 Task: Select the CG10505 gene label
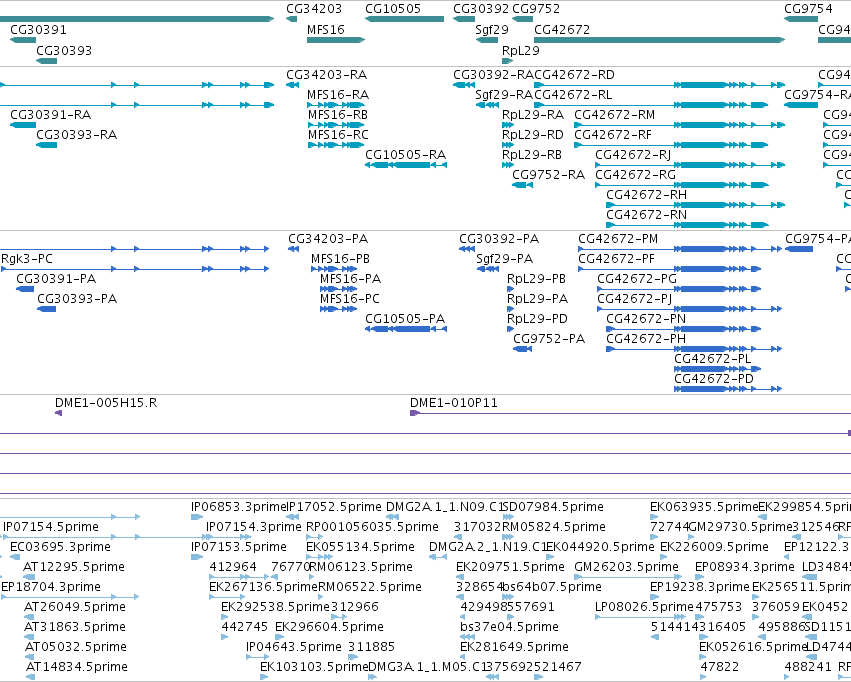tap(392, 9)
